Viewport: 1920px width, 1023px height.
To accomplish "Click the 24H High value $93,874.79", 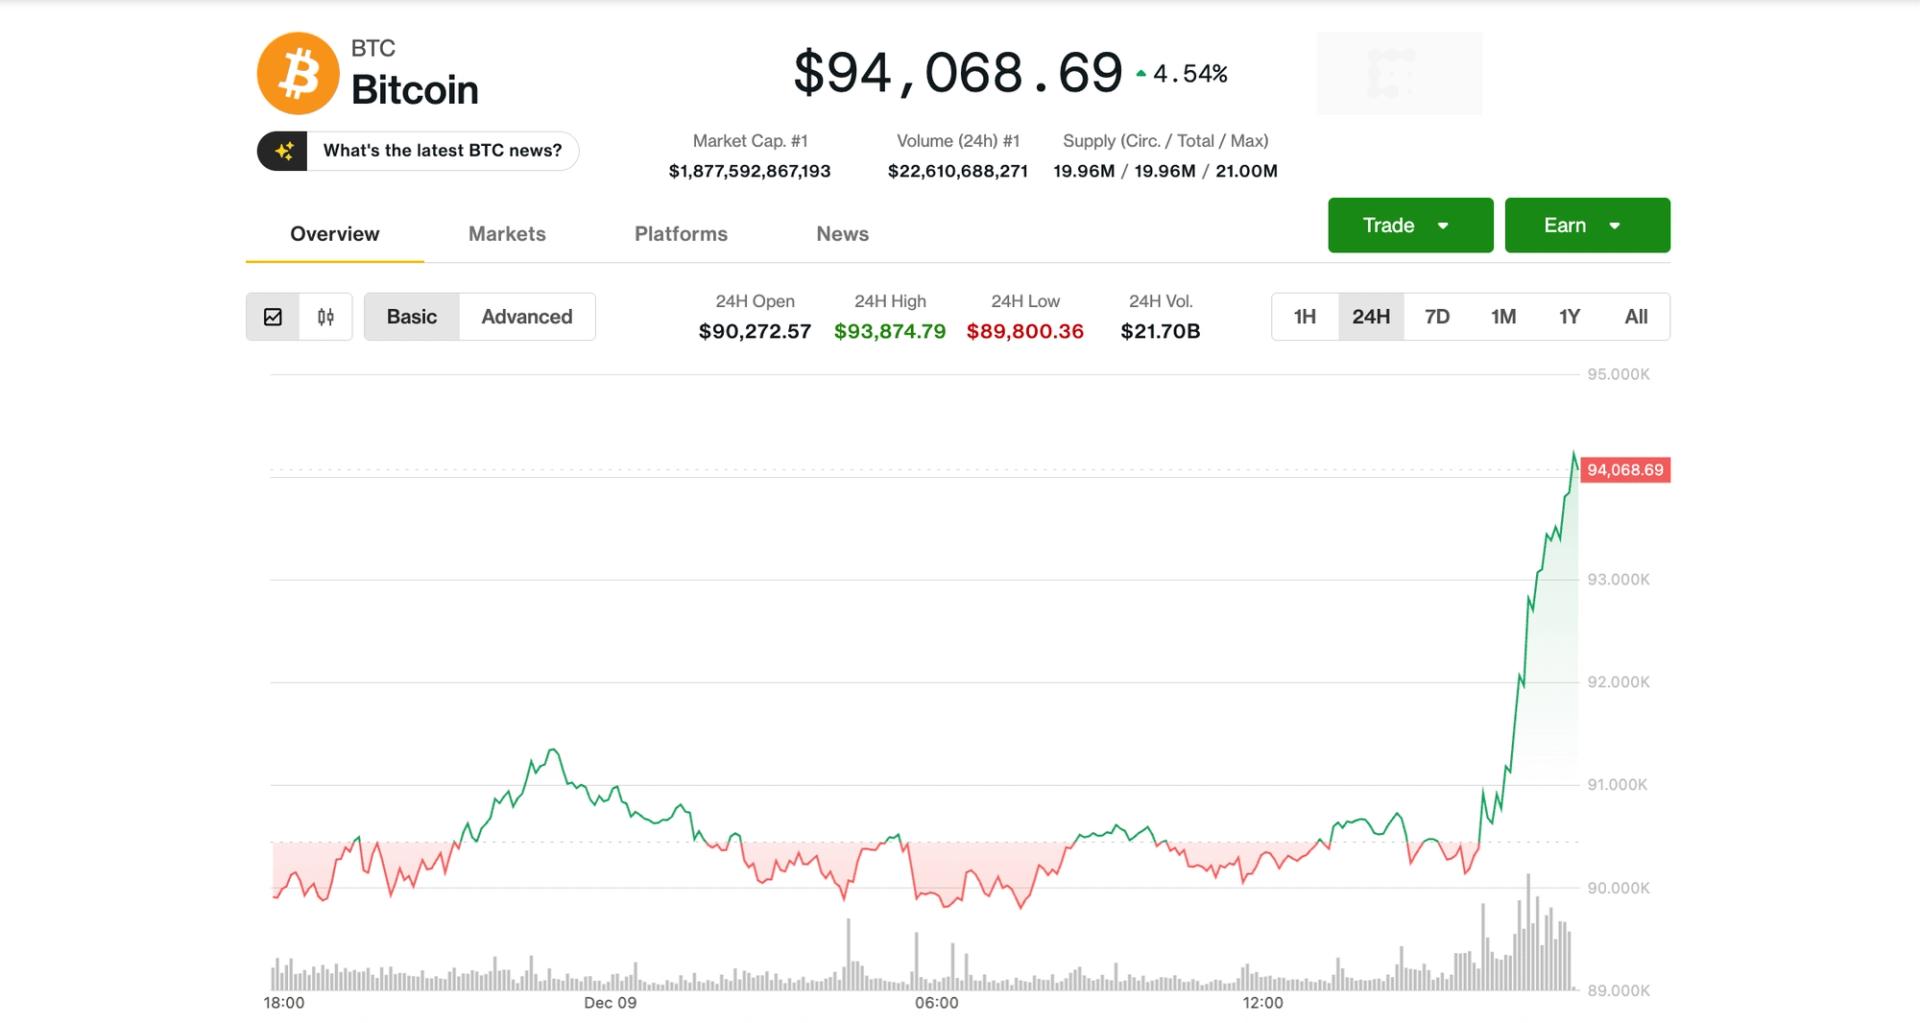I will click(x=889, y=331).
